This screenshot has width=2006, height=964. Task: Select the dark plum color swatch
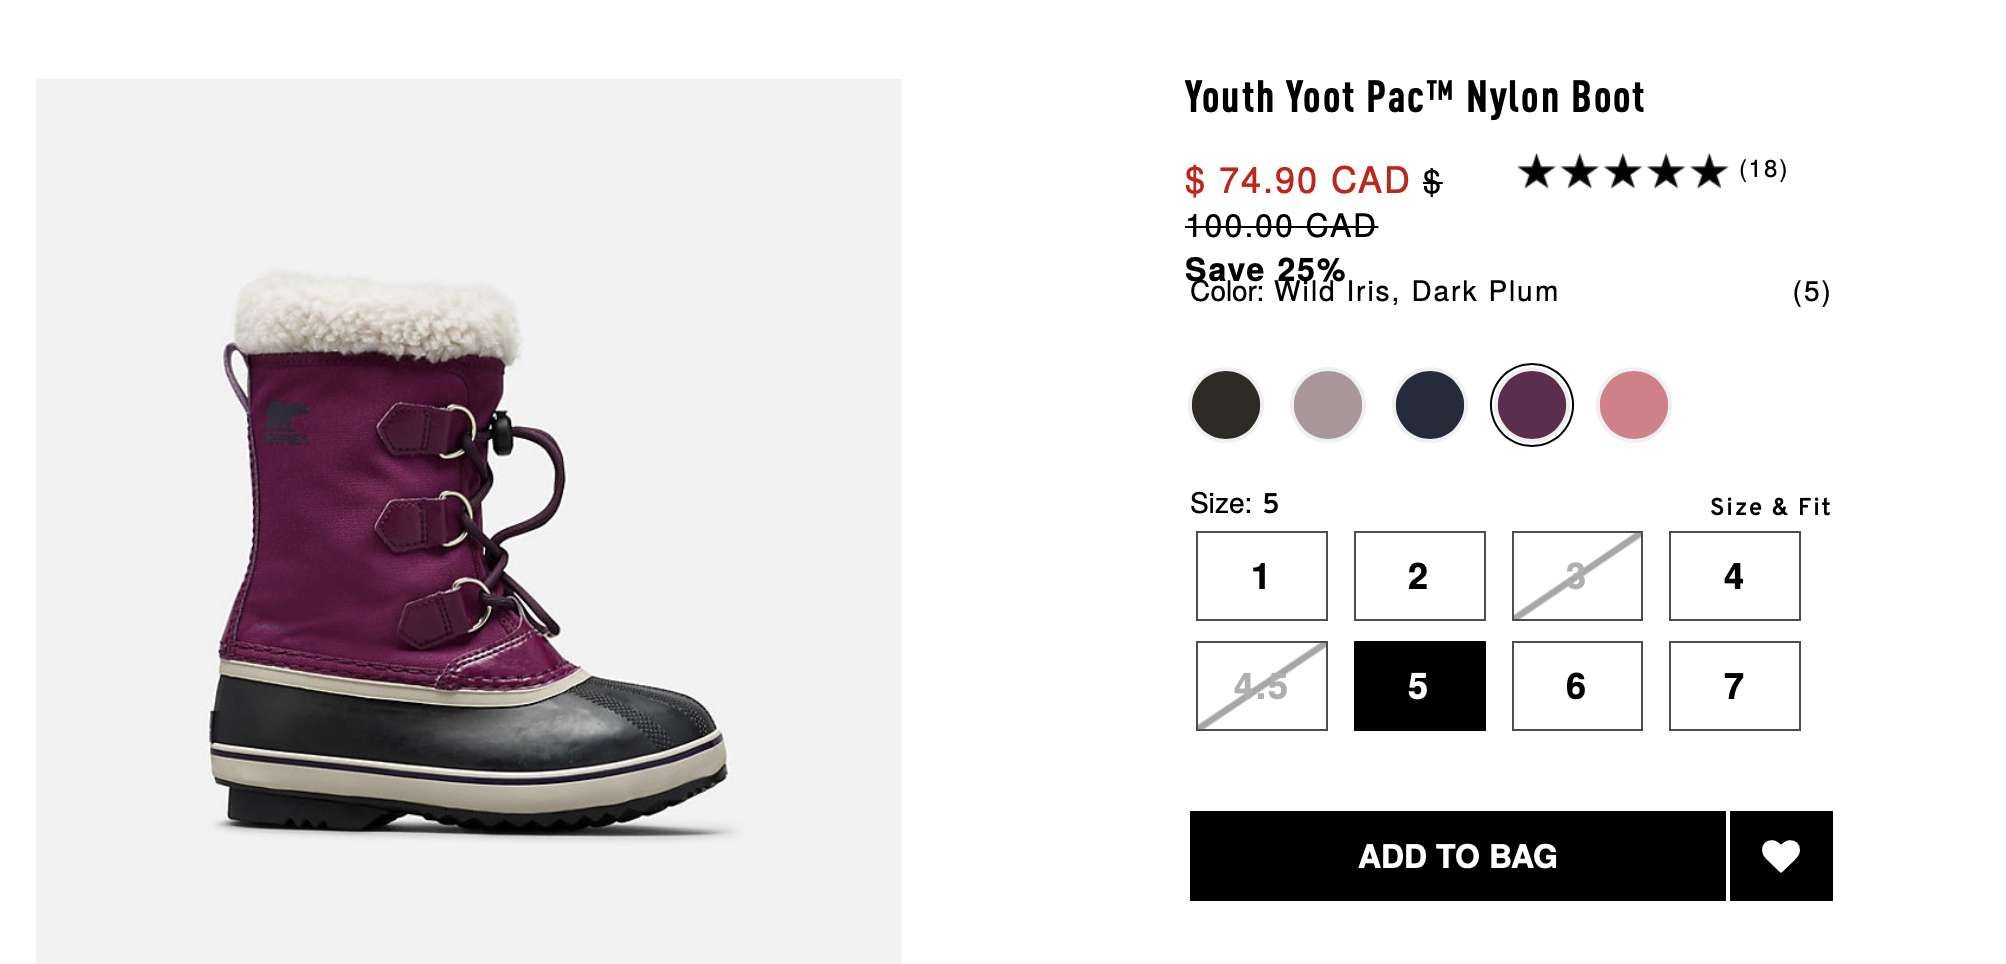(1531, 405)
